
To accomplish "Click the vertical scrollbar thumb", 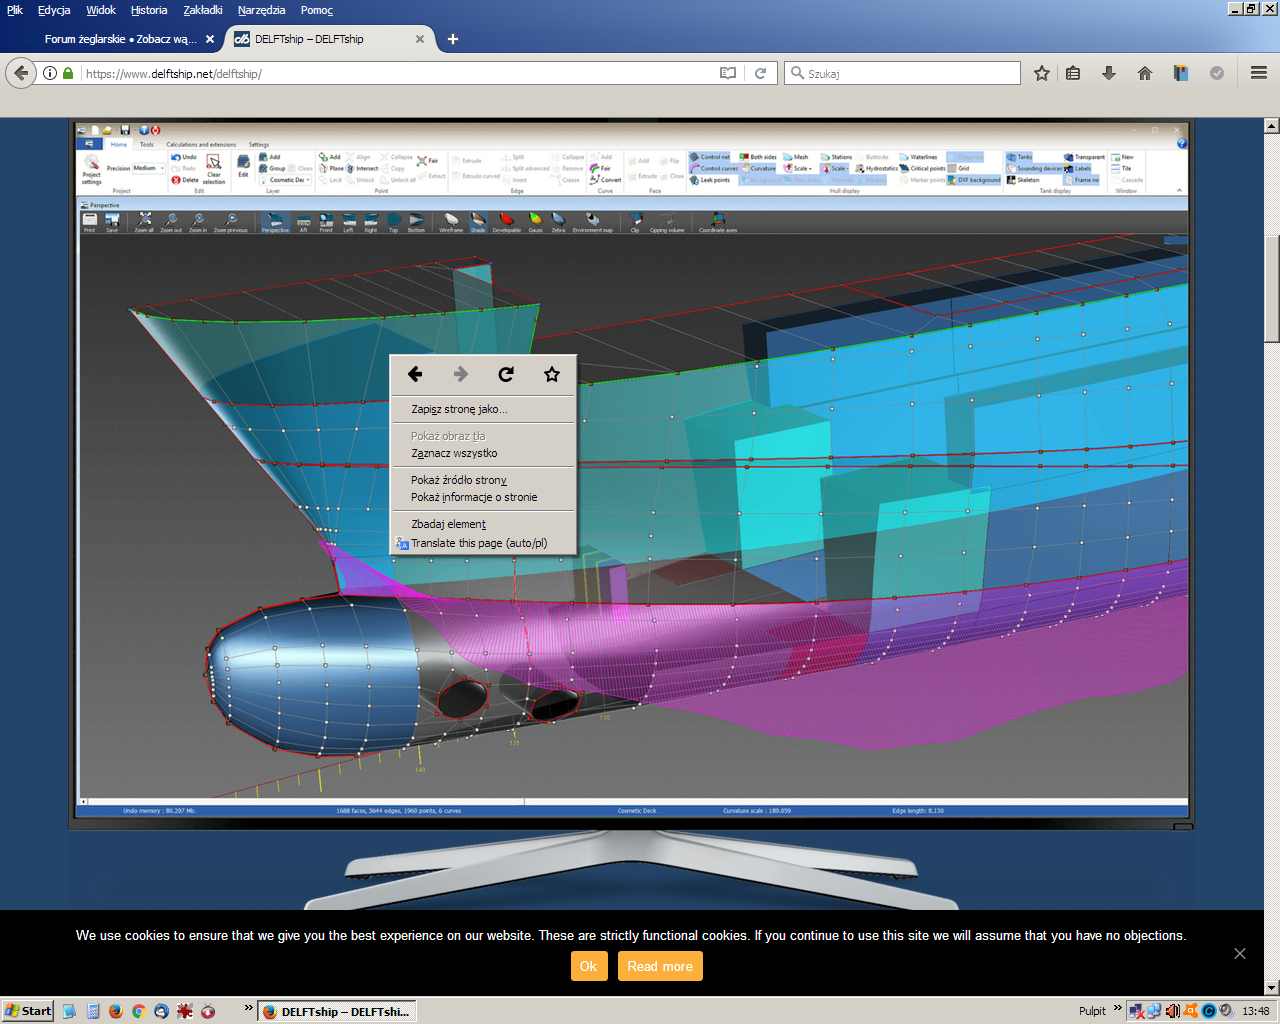I will click(x=1272, y=289).
